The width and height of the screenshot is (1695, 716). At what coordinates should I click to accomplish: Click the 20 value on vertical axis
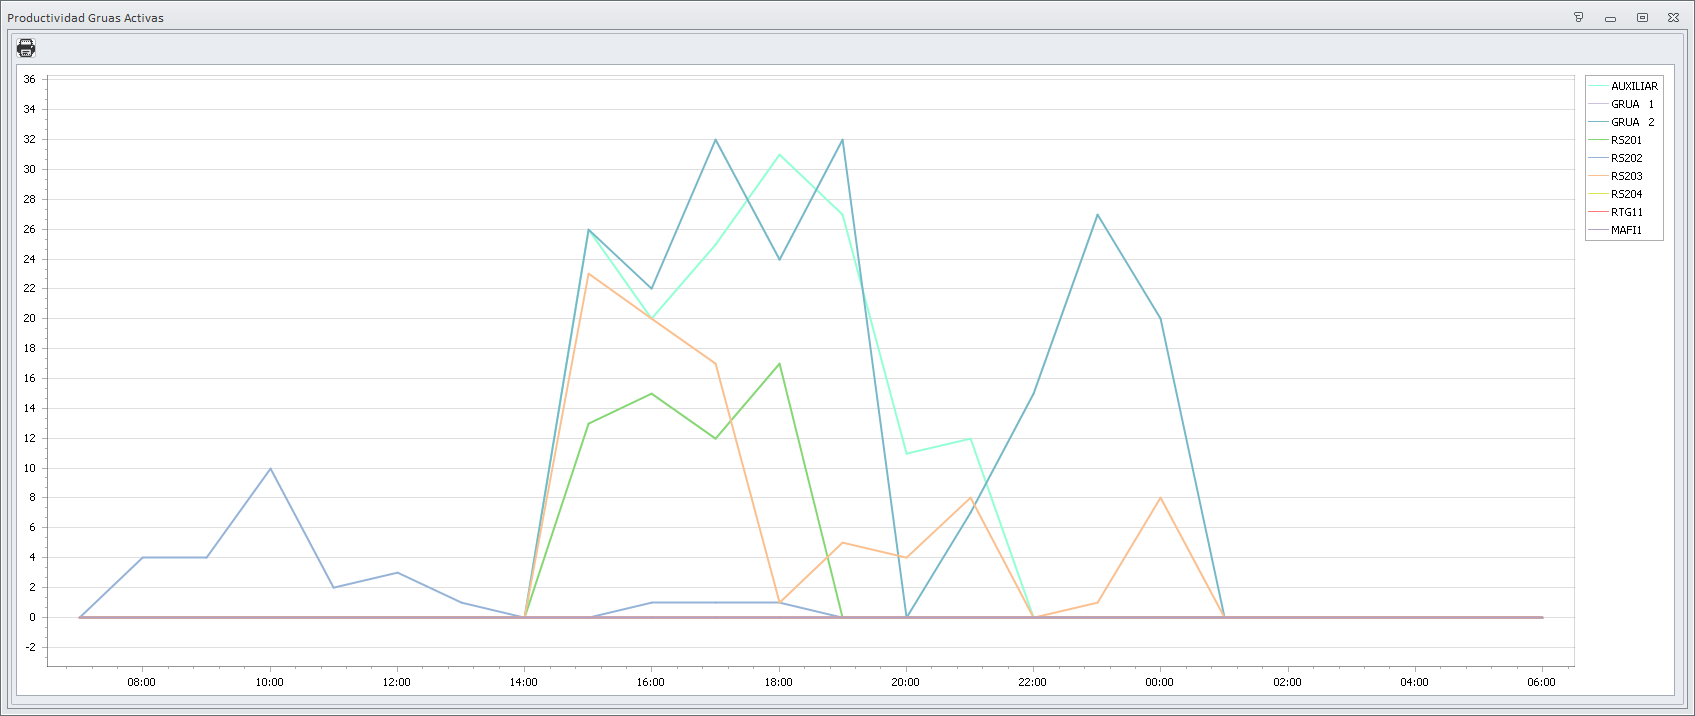pyautogui.click(x=29, y=318)
